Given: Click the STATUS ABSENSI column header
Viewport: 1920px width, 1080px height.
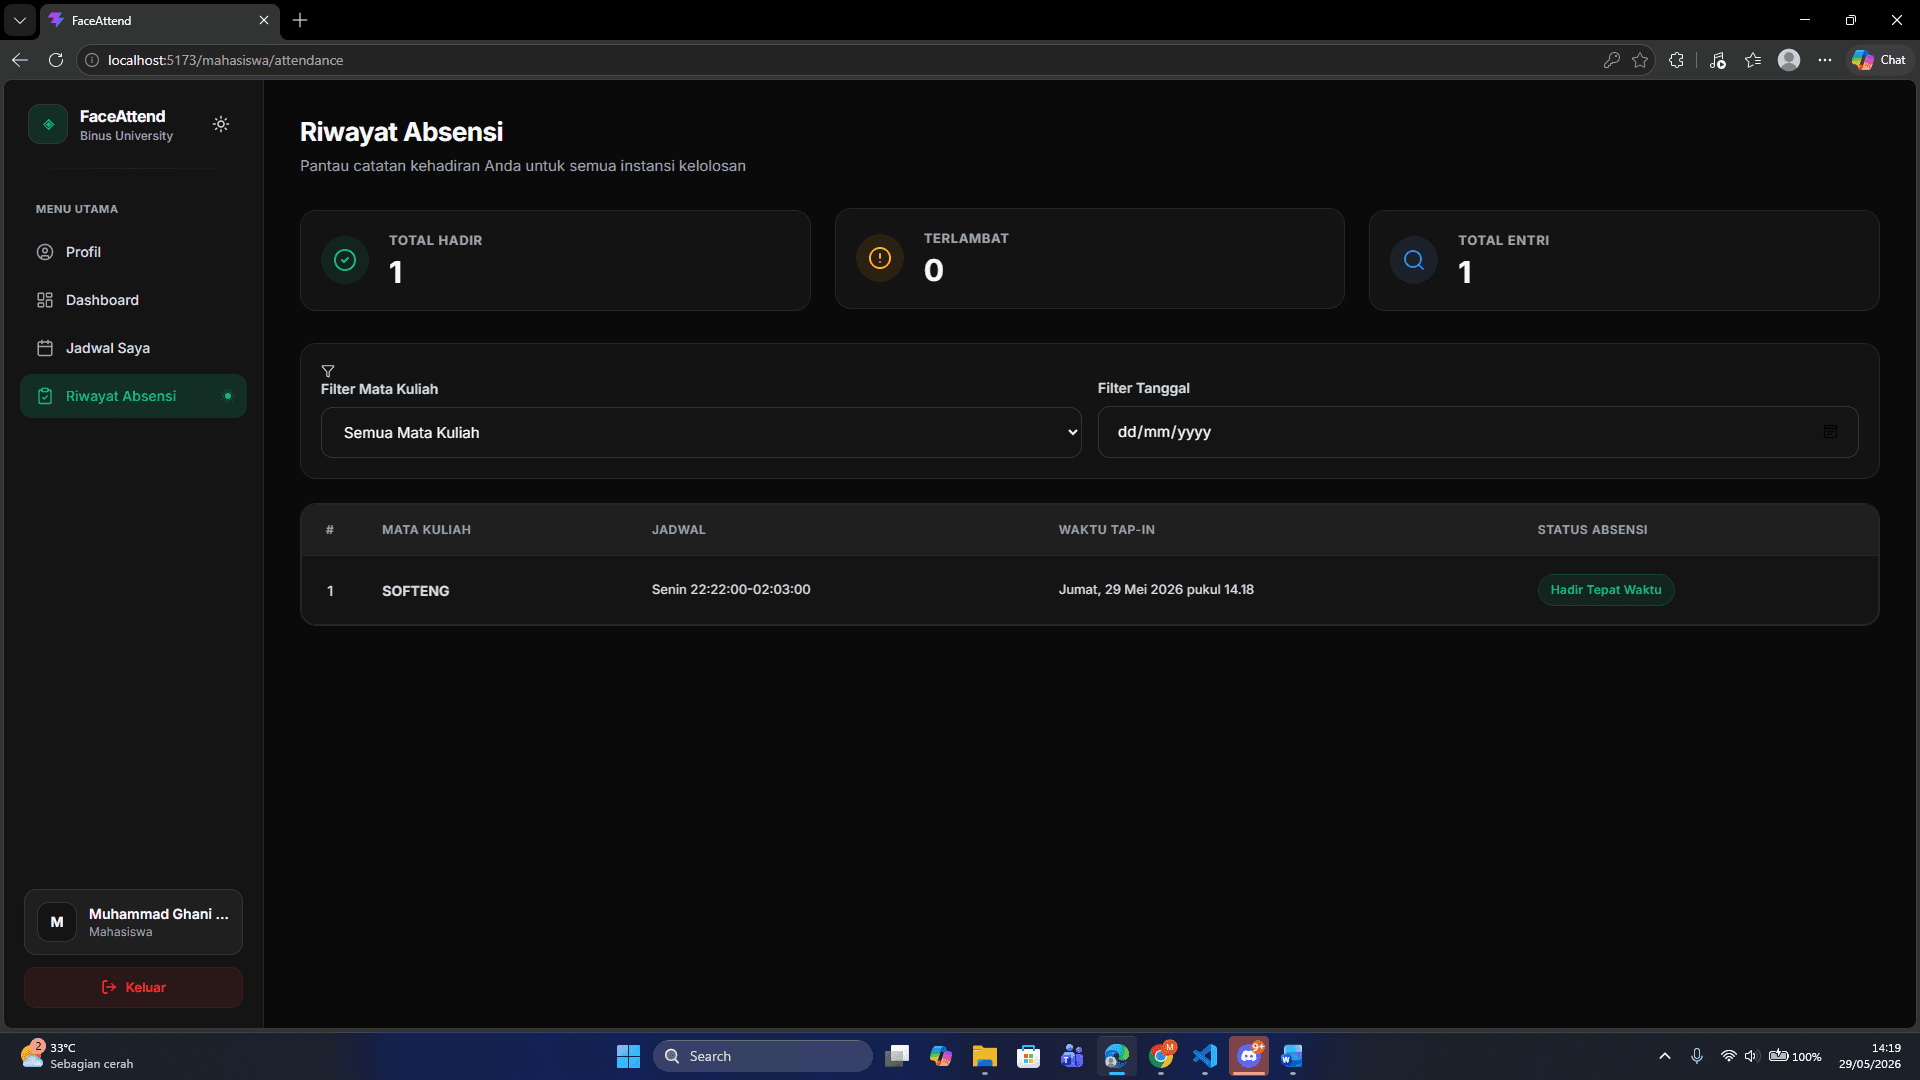Looking at the screenshot, I should tap(1592, 530).
